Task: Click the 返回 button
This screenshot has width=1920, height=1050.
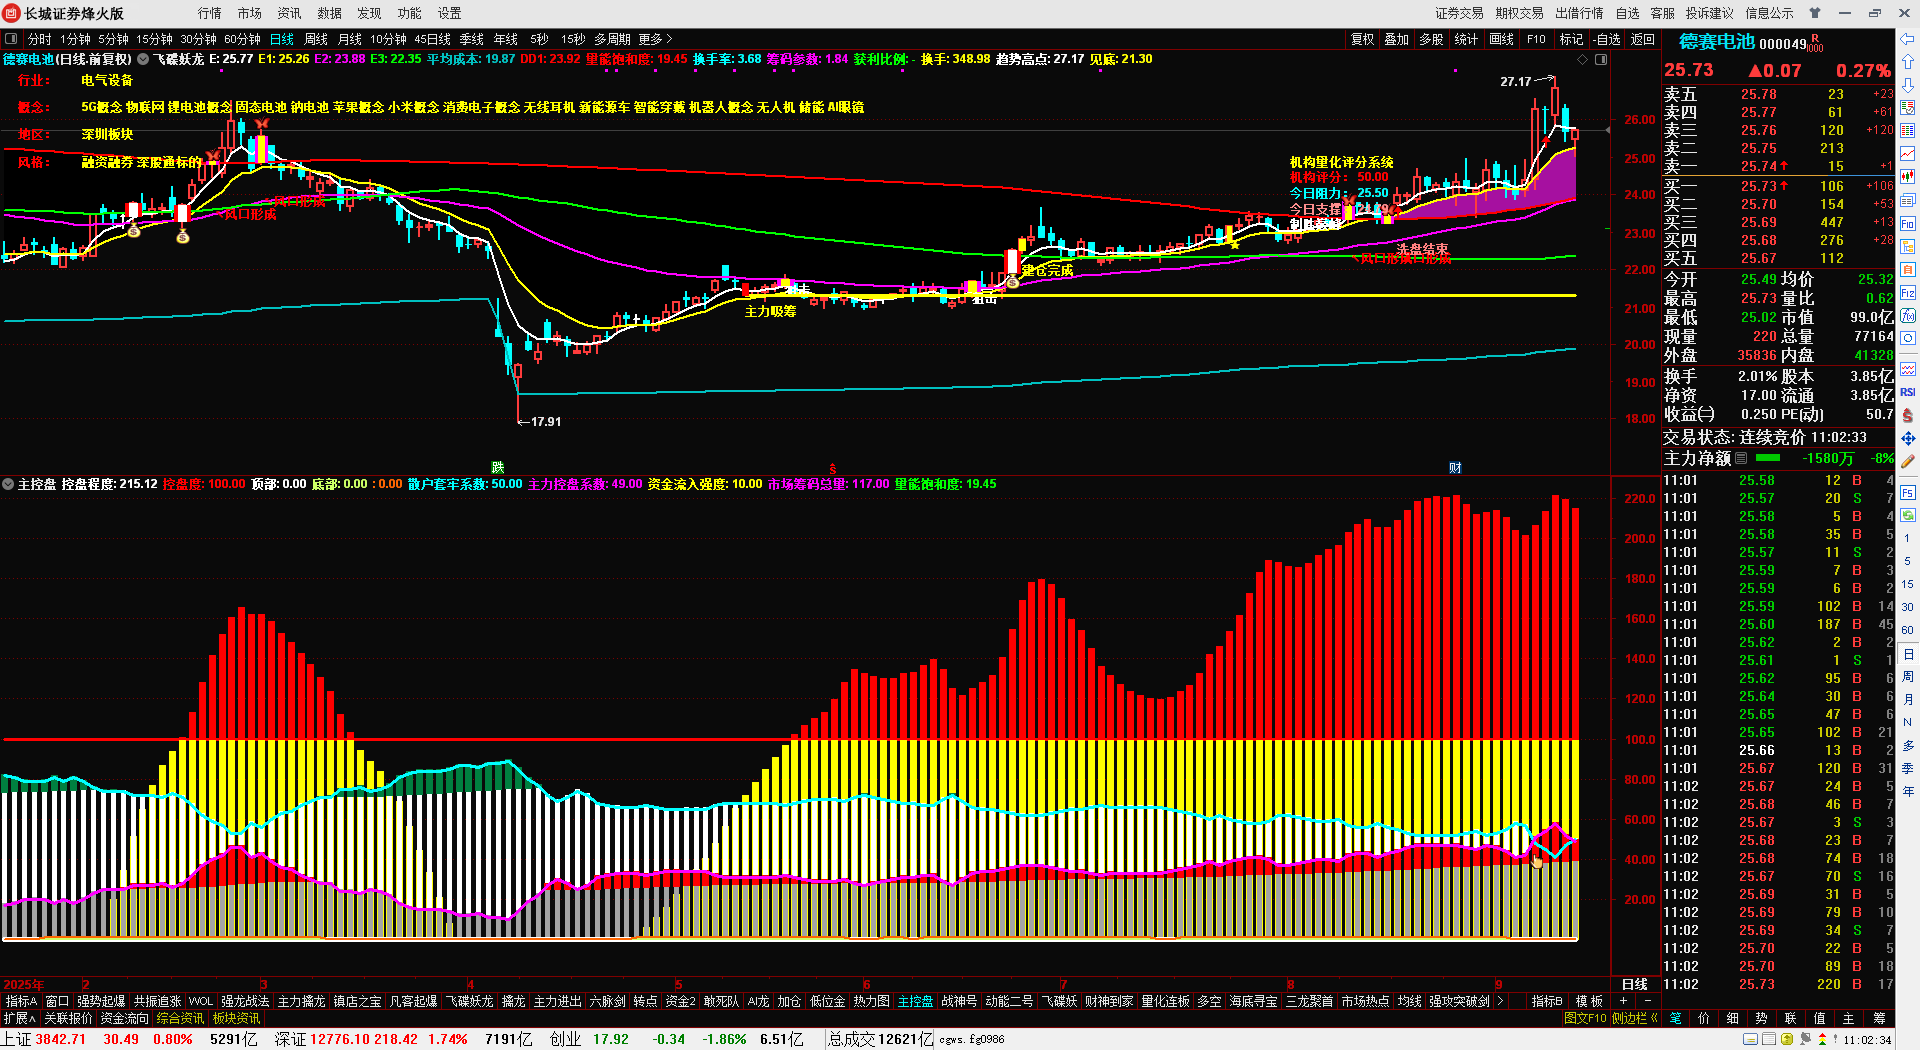Action: coord(1643,39)
